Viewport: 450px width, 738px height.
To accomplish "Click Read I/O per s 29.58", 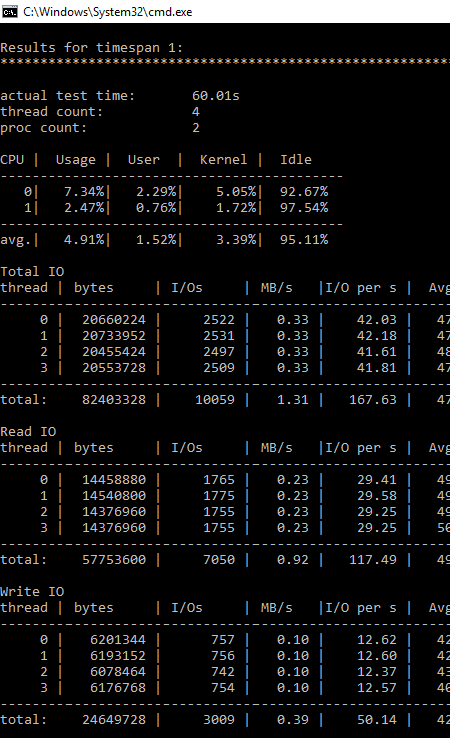I will pyautogui.click(x=377, y=496).
